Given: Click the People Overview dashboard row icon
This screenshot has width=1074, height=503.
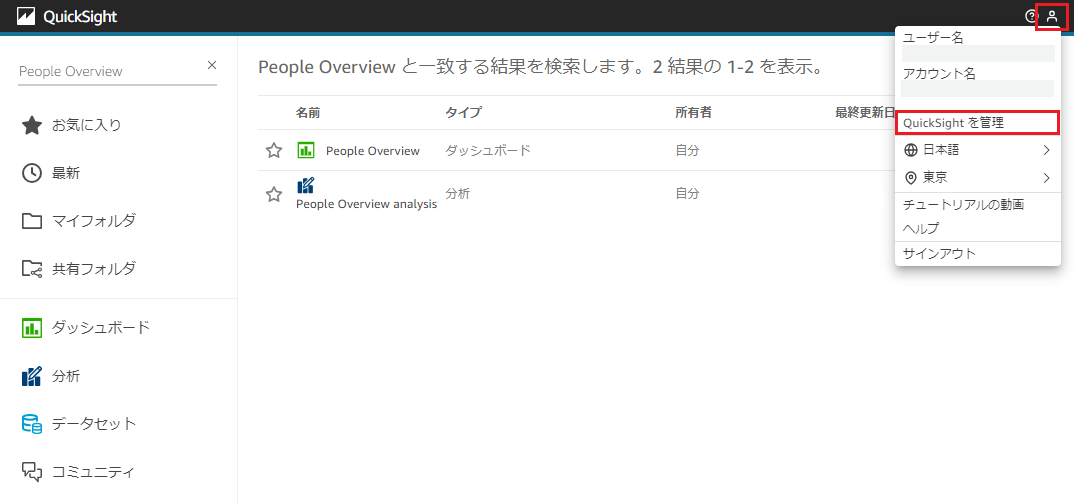Looking at the screenshot, I should click(305, 150).
